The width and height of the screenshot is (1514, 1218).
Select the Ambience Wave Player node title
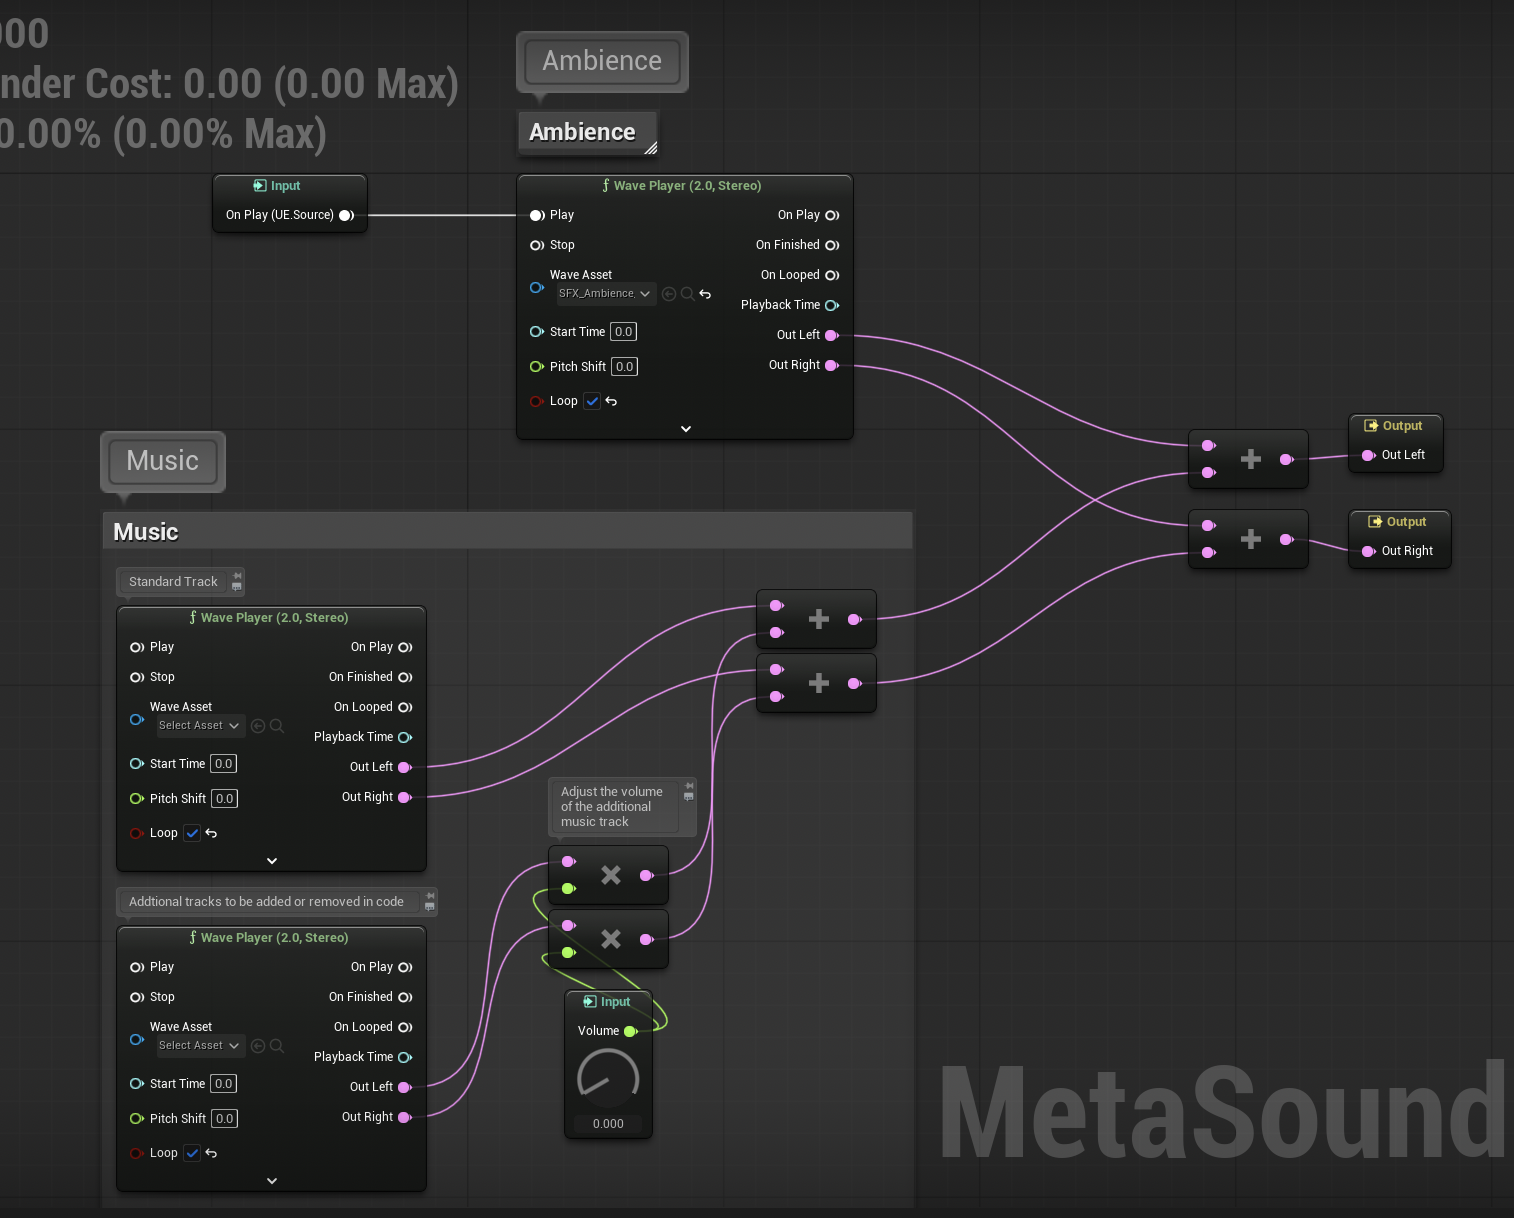pos(687,186)
